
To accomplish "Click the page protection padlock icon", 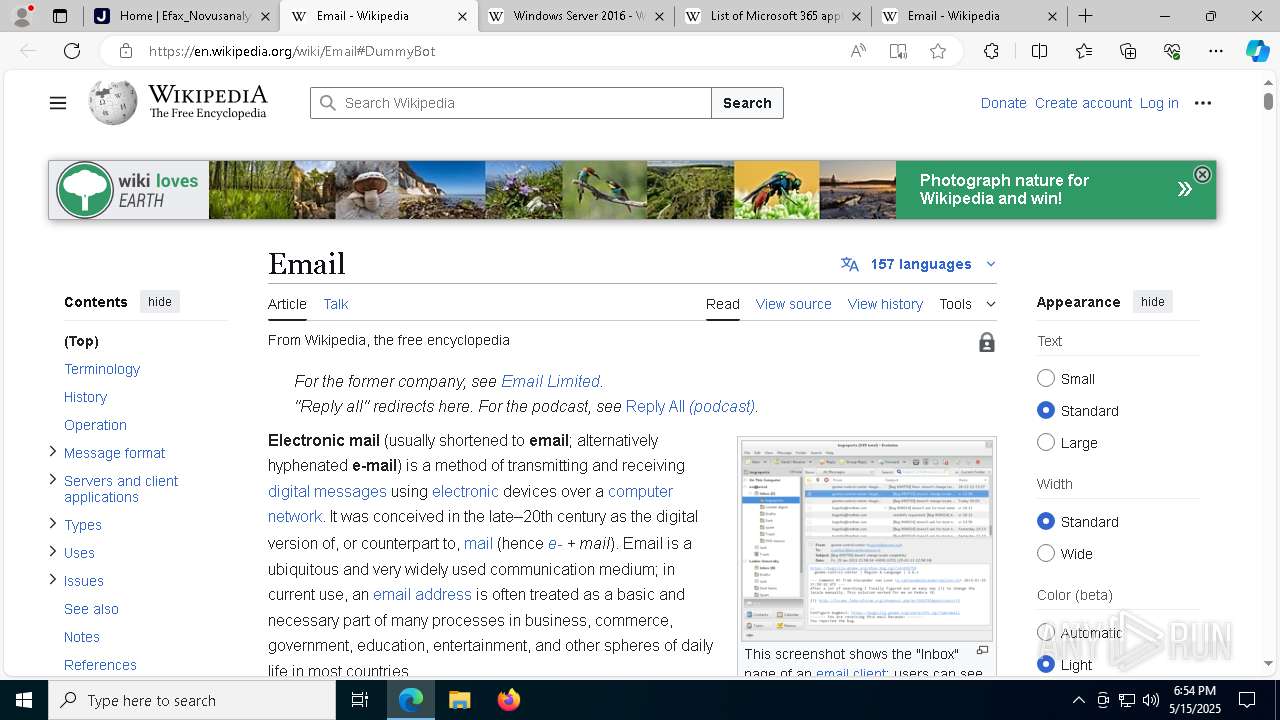I will point(987,343).
